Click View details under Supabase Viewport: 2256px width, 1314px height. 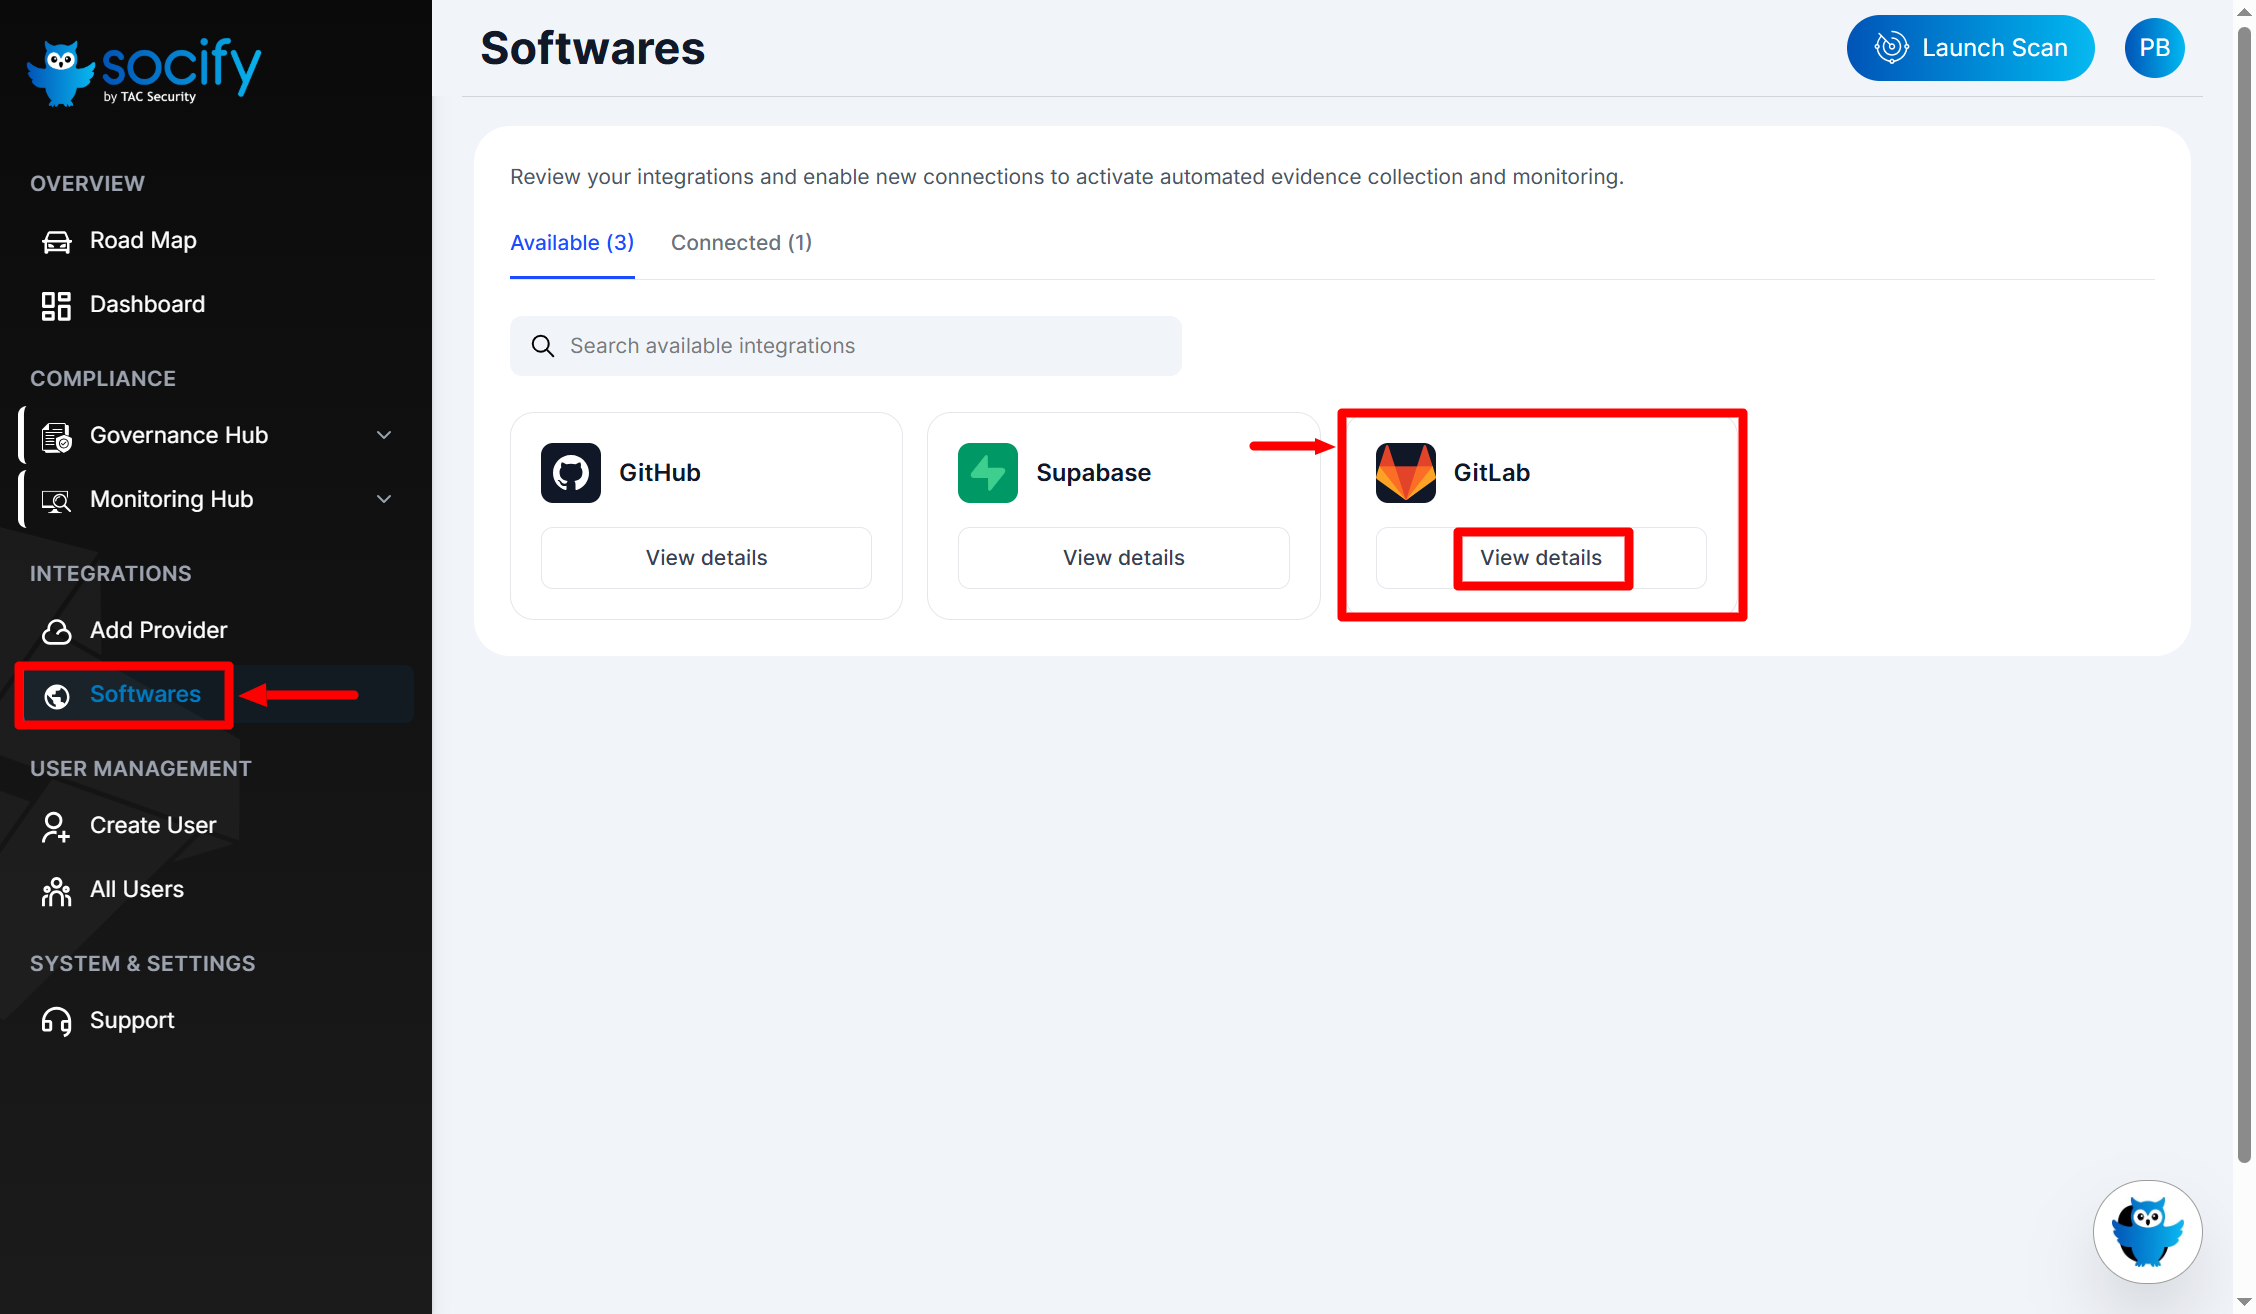tap(1123, 558)
